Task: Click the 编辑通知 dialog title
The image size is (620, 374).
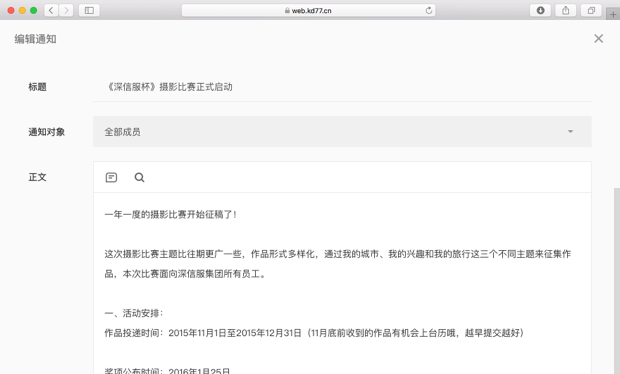Action: coord(36,39)
